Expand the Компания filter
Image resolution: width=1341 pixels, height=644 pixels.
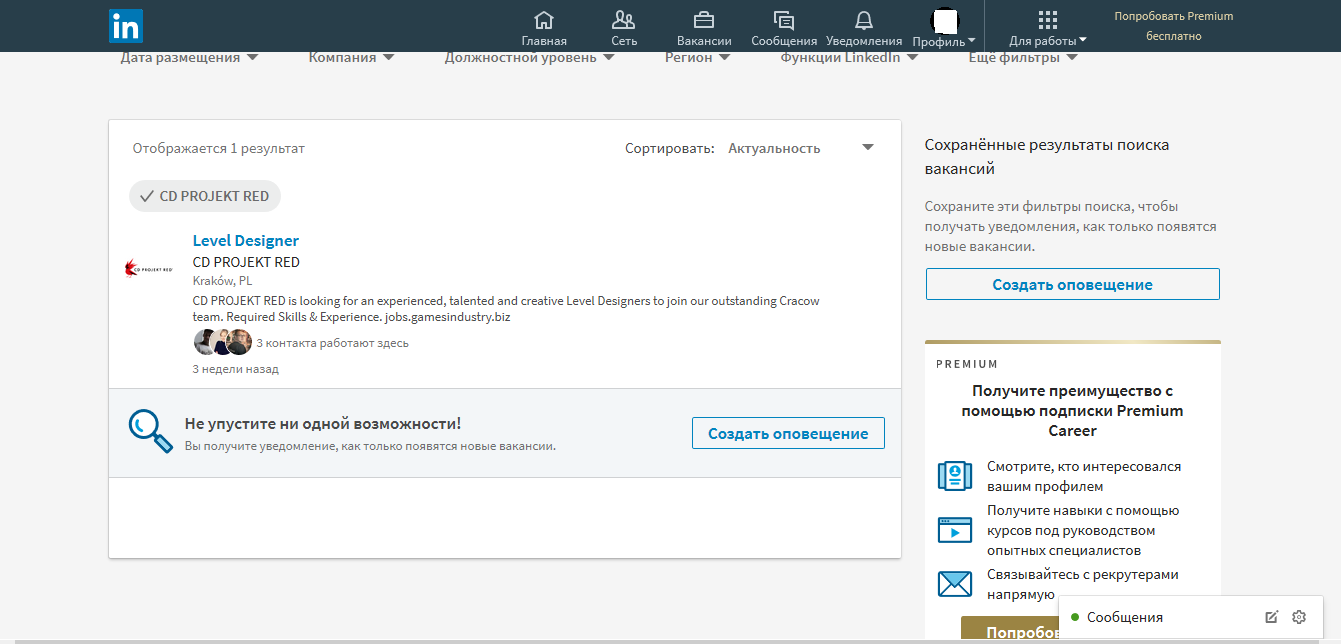pos(351,57)
